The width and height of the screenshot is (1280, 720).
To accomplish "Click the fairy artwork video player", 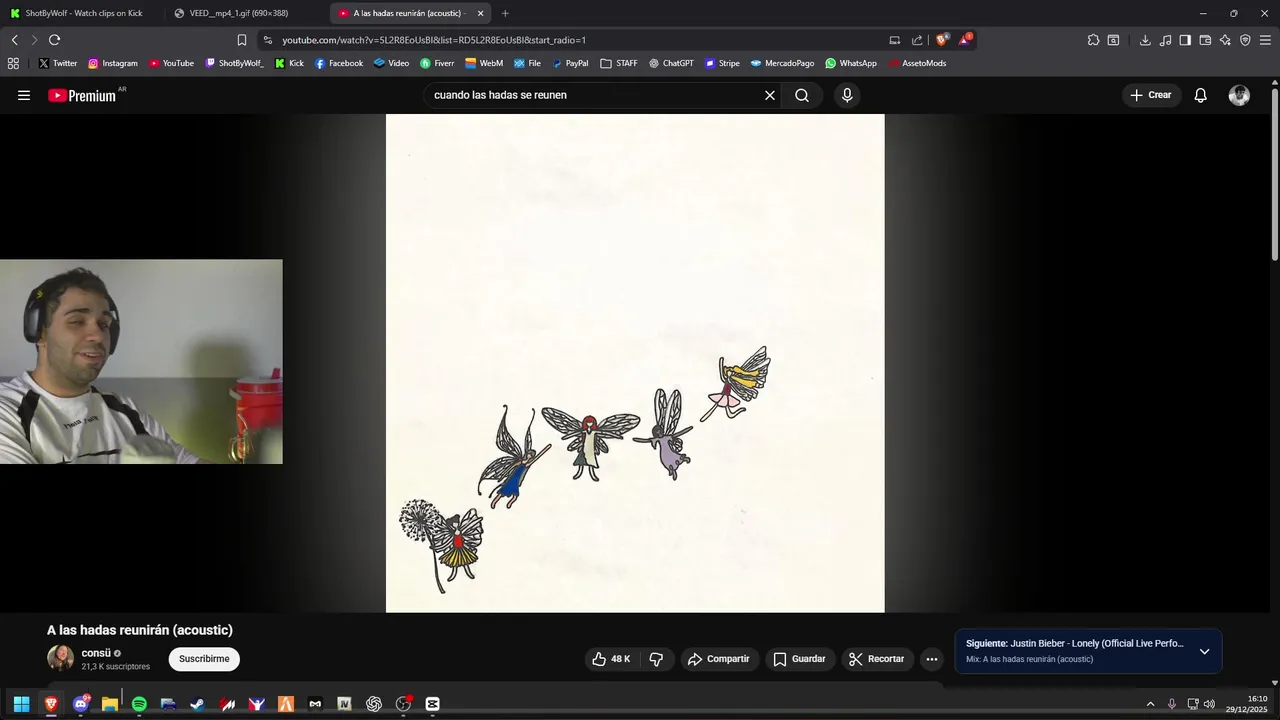I will point(635,363).
